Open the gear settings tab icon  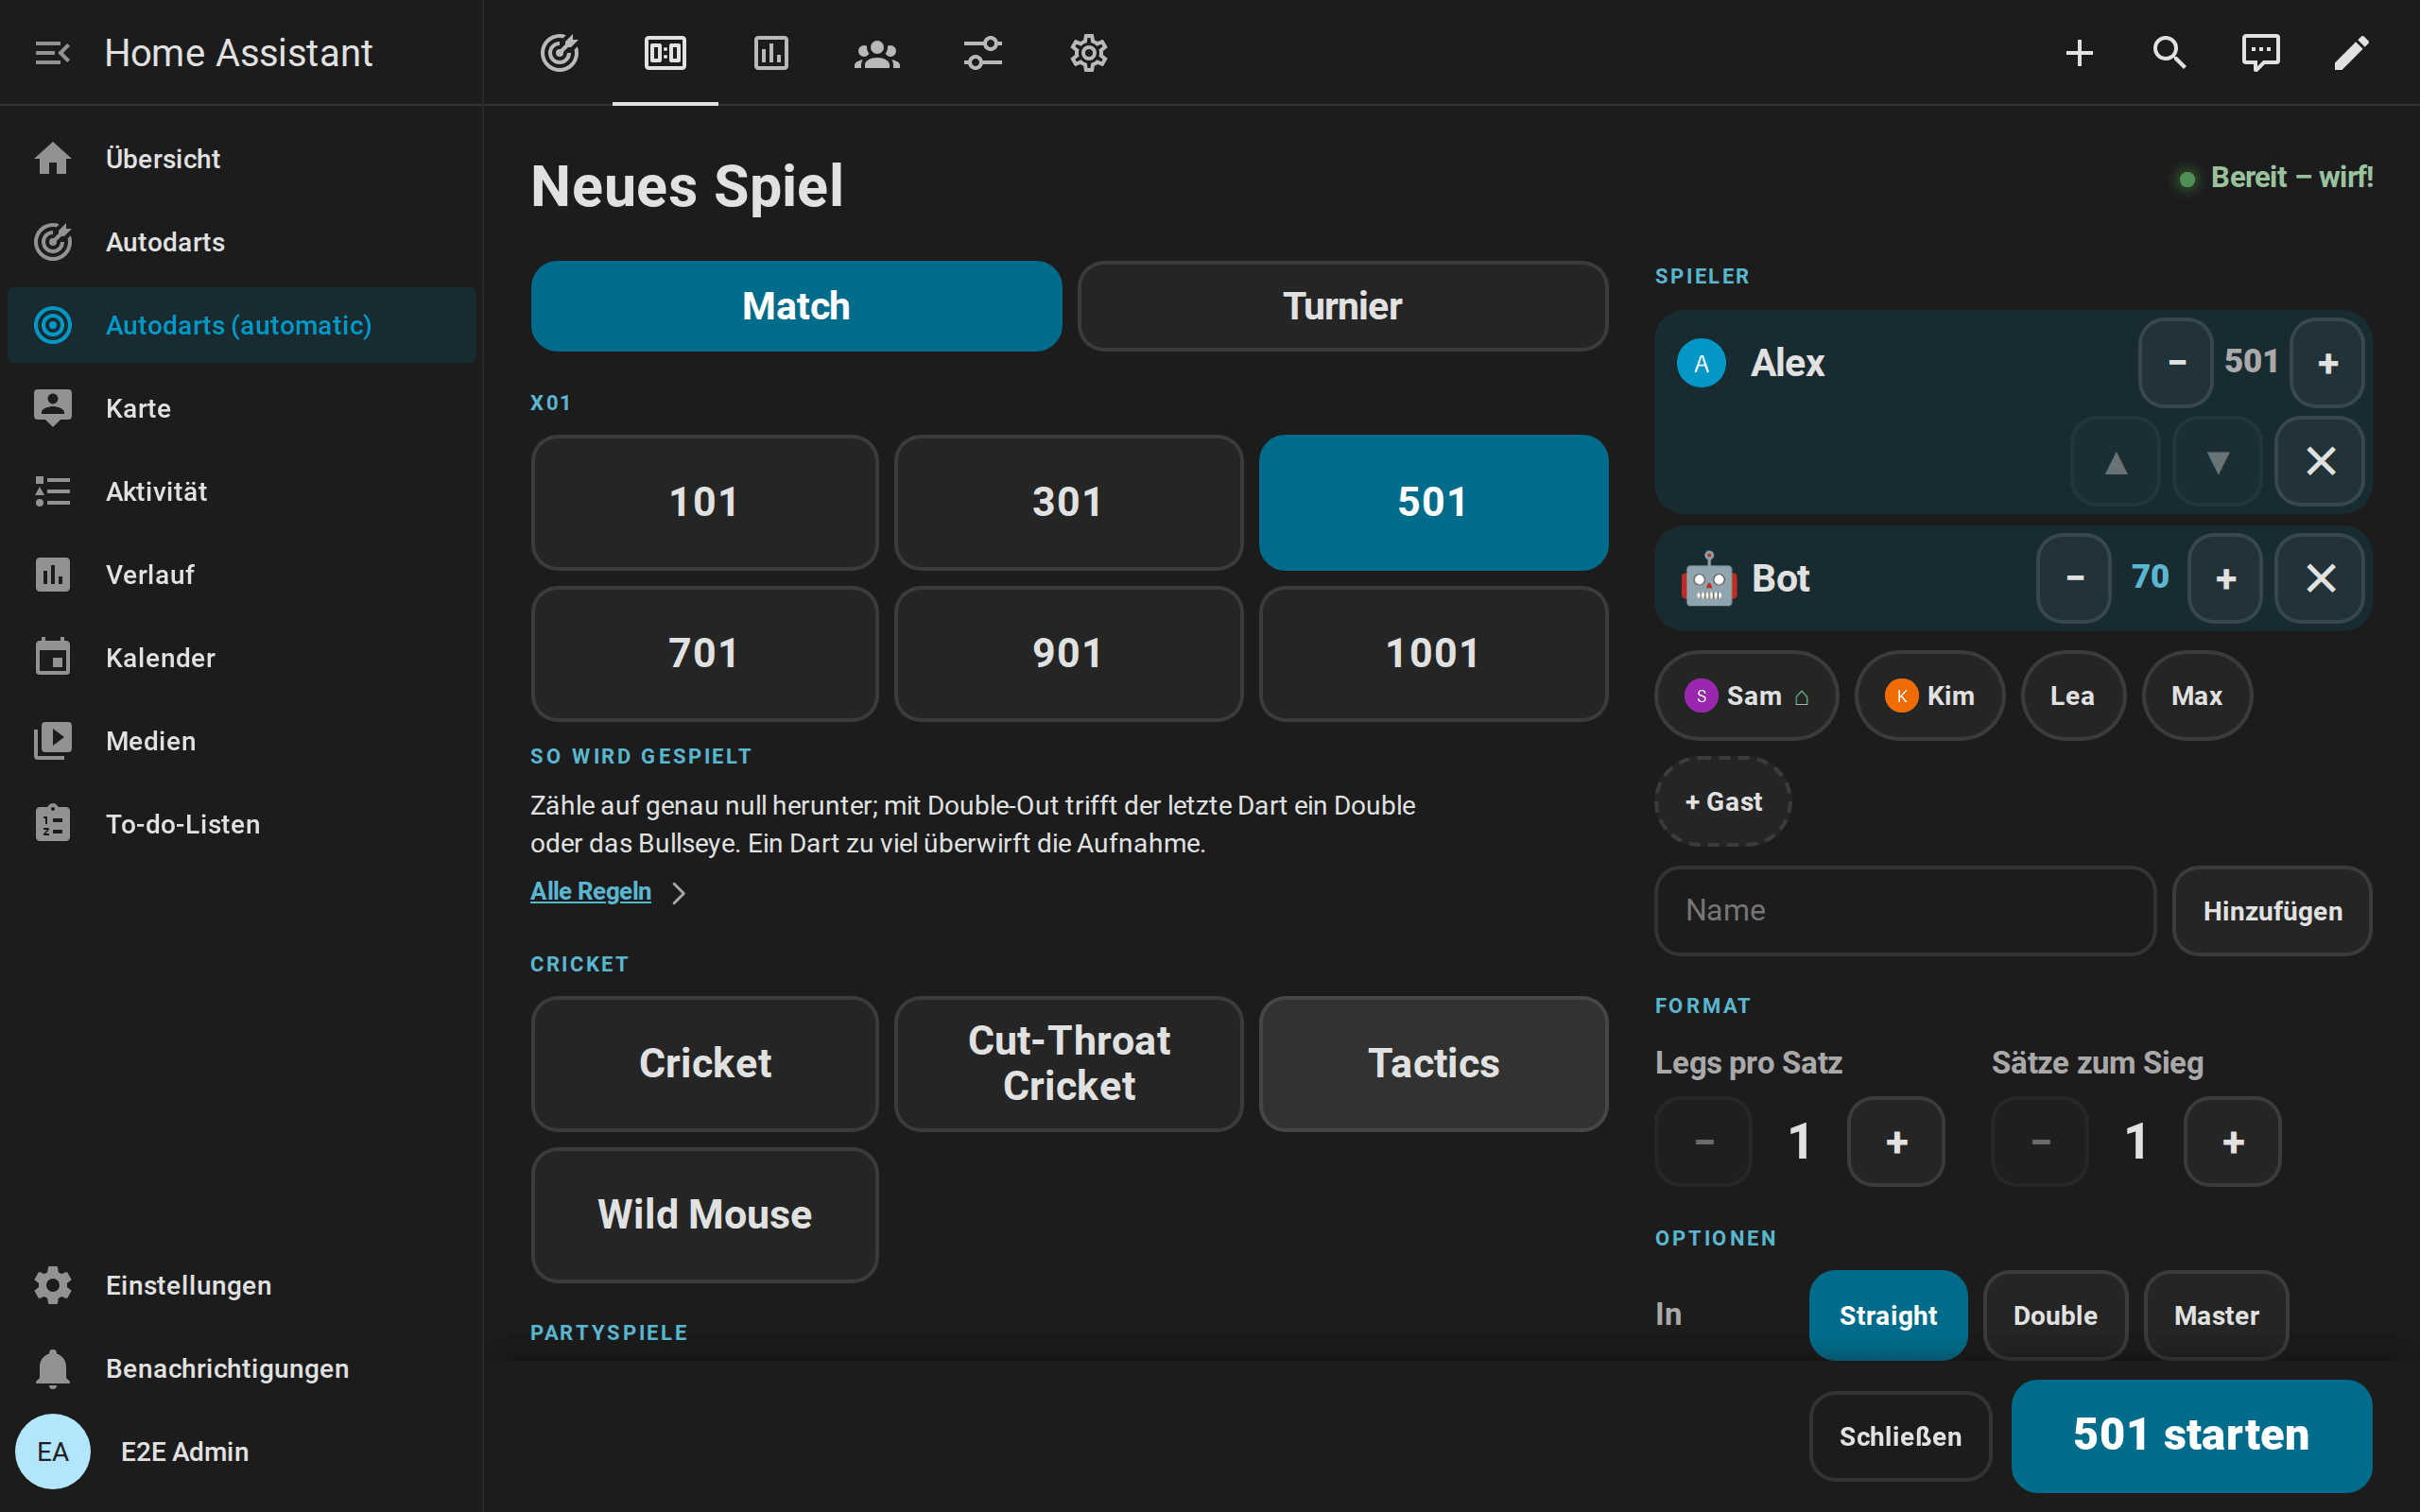1088,53
